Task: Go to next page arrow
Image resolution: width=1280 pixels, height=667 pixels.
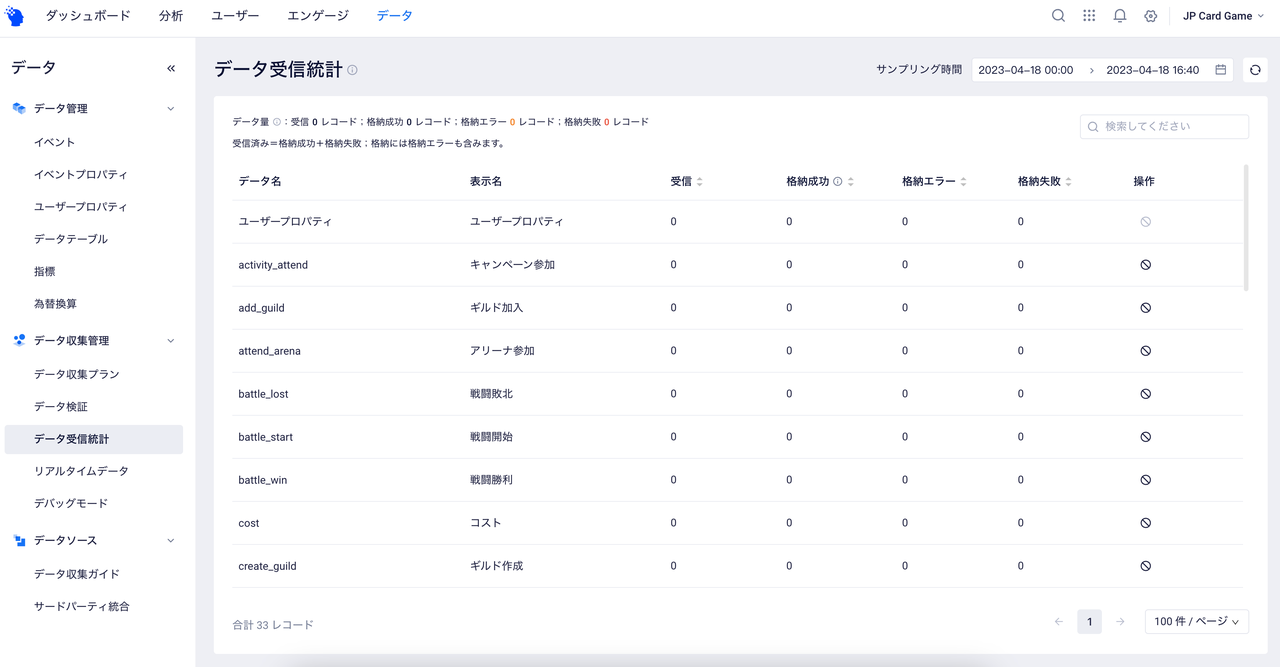Action: 1120,622
